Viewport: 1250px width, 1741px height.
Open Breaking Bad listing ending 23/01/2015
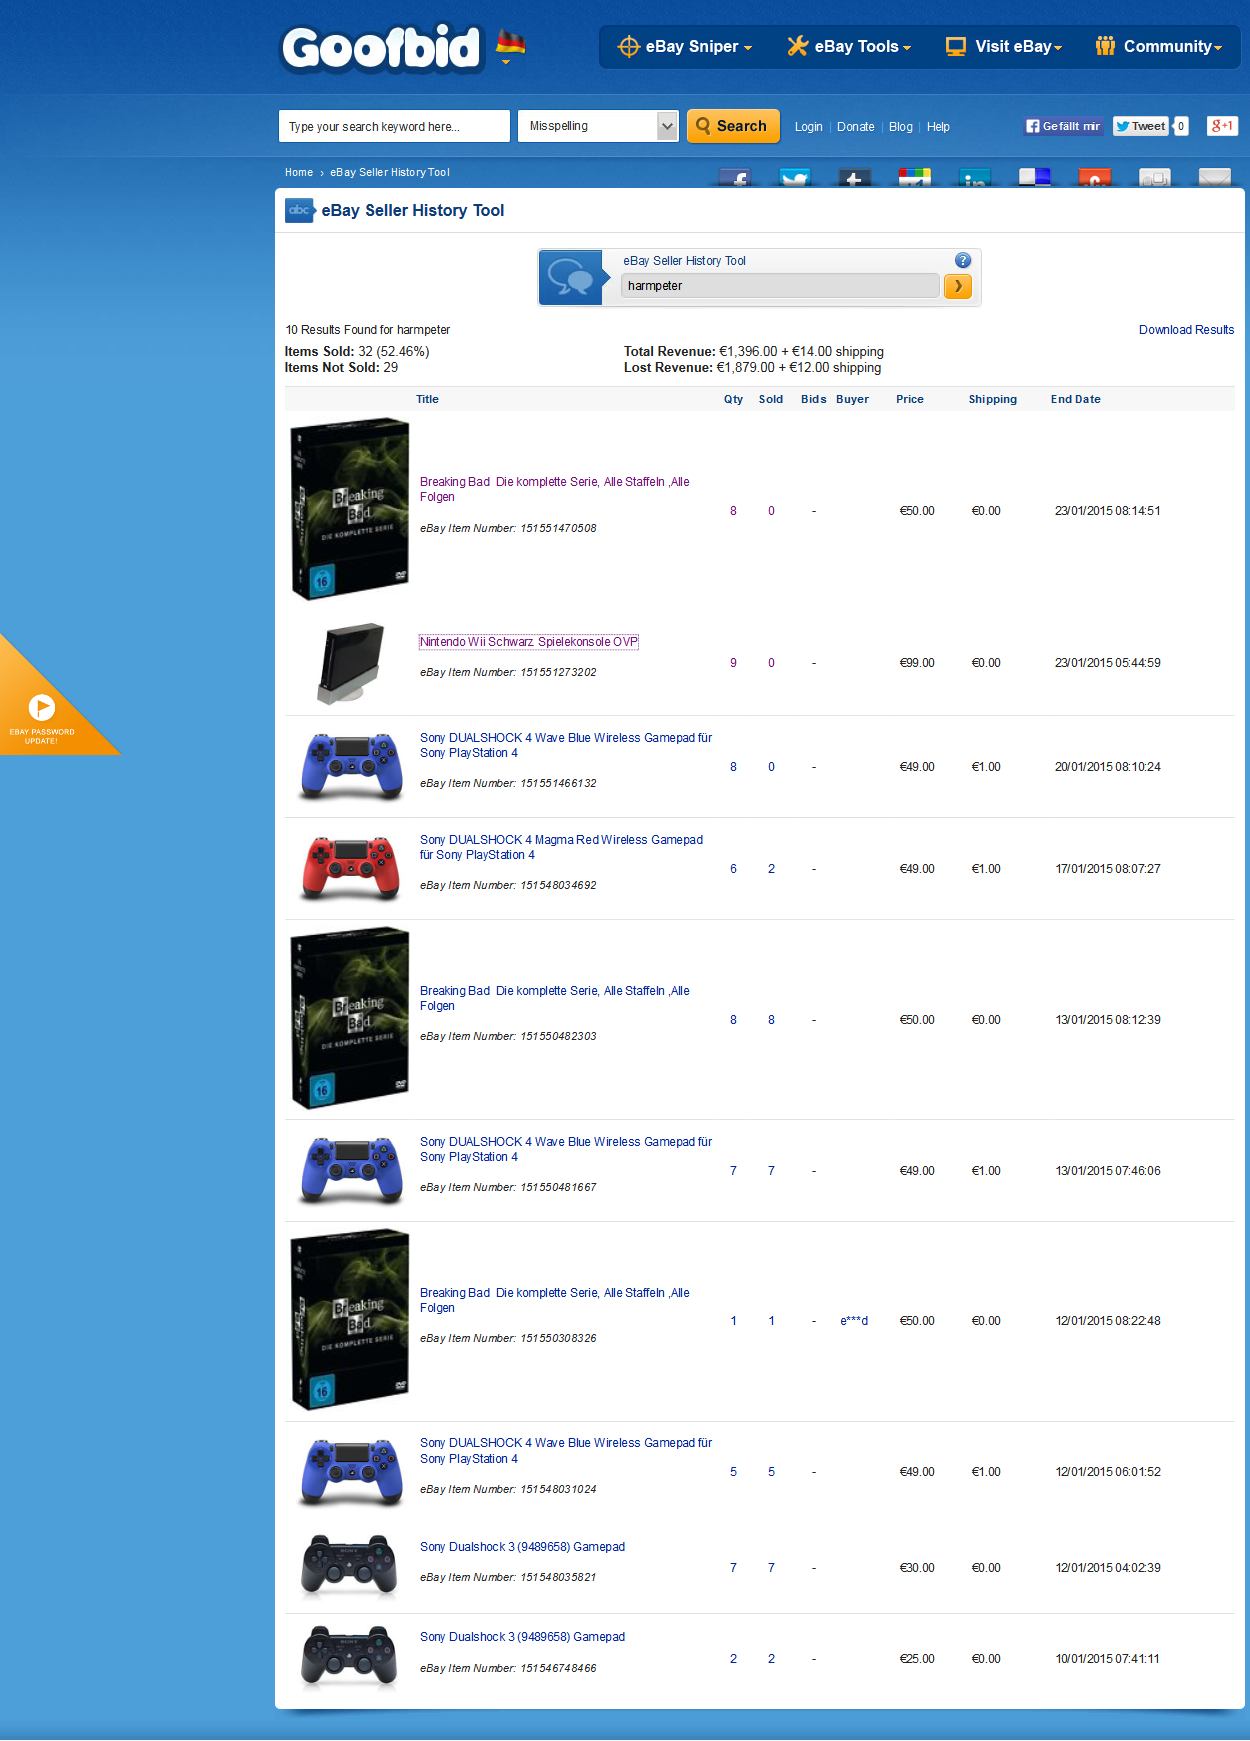point(555,489)
